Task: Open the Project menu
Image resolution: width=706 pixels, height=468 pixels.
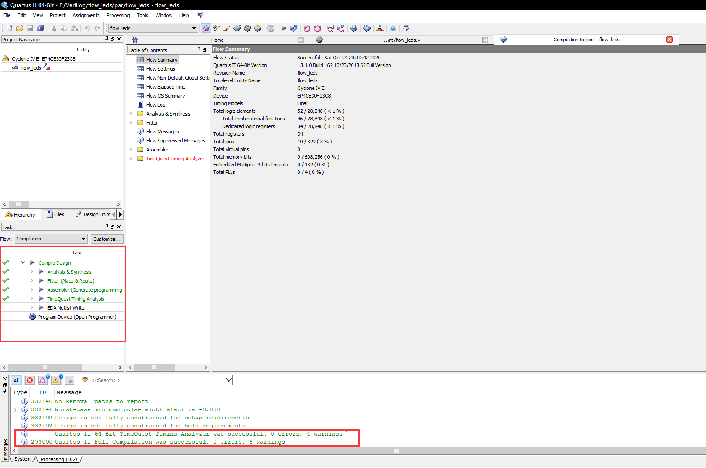Action: [58, 15]
